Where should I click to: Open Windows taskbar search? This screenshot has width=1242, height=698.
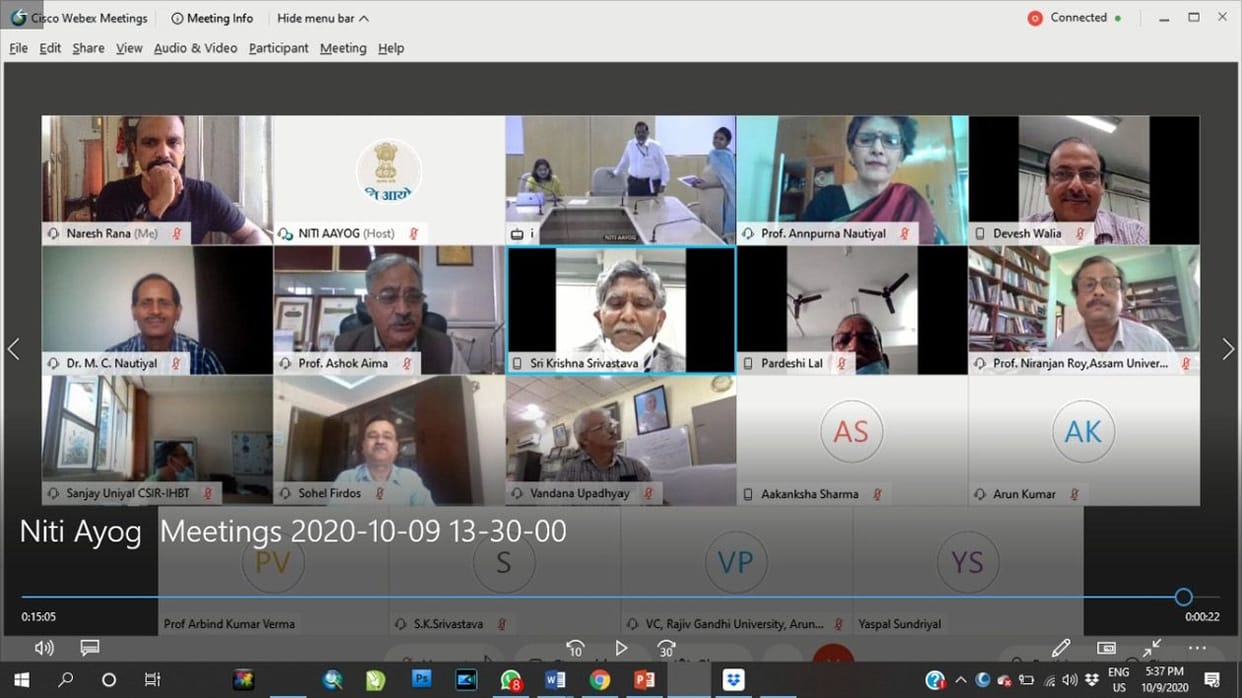pos(65,680)
